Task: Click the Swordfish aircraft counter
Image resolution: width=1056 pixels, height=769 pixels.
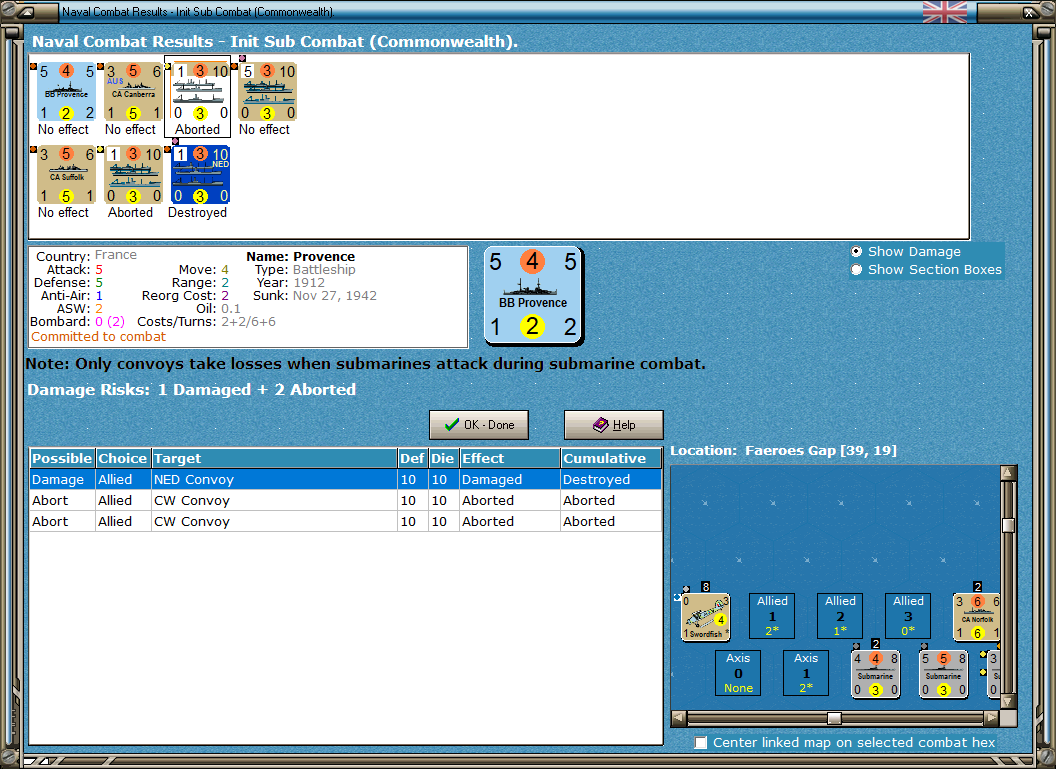Action: 705,616
